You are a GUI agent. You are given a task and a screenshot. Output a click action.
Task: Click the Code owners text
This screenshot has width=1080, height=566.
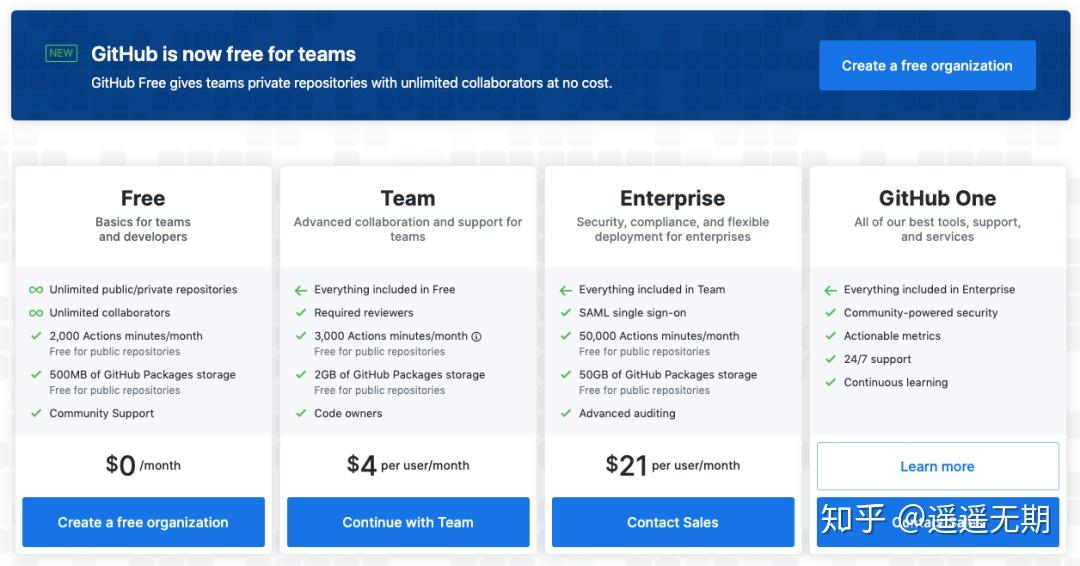pos(348,413)
